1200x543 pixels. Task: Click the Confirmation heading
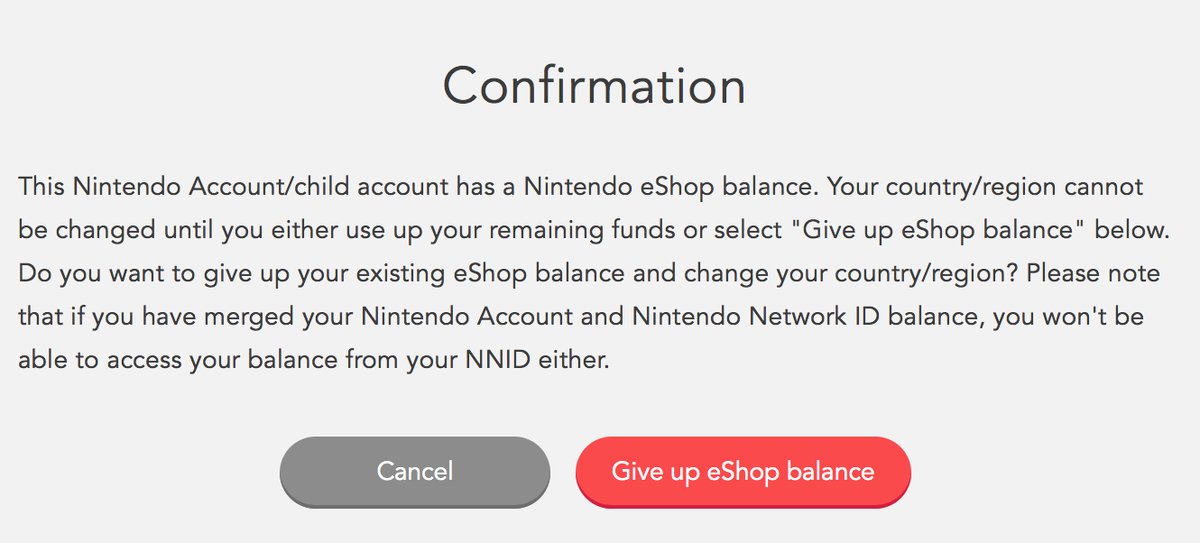[594, 86]
